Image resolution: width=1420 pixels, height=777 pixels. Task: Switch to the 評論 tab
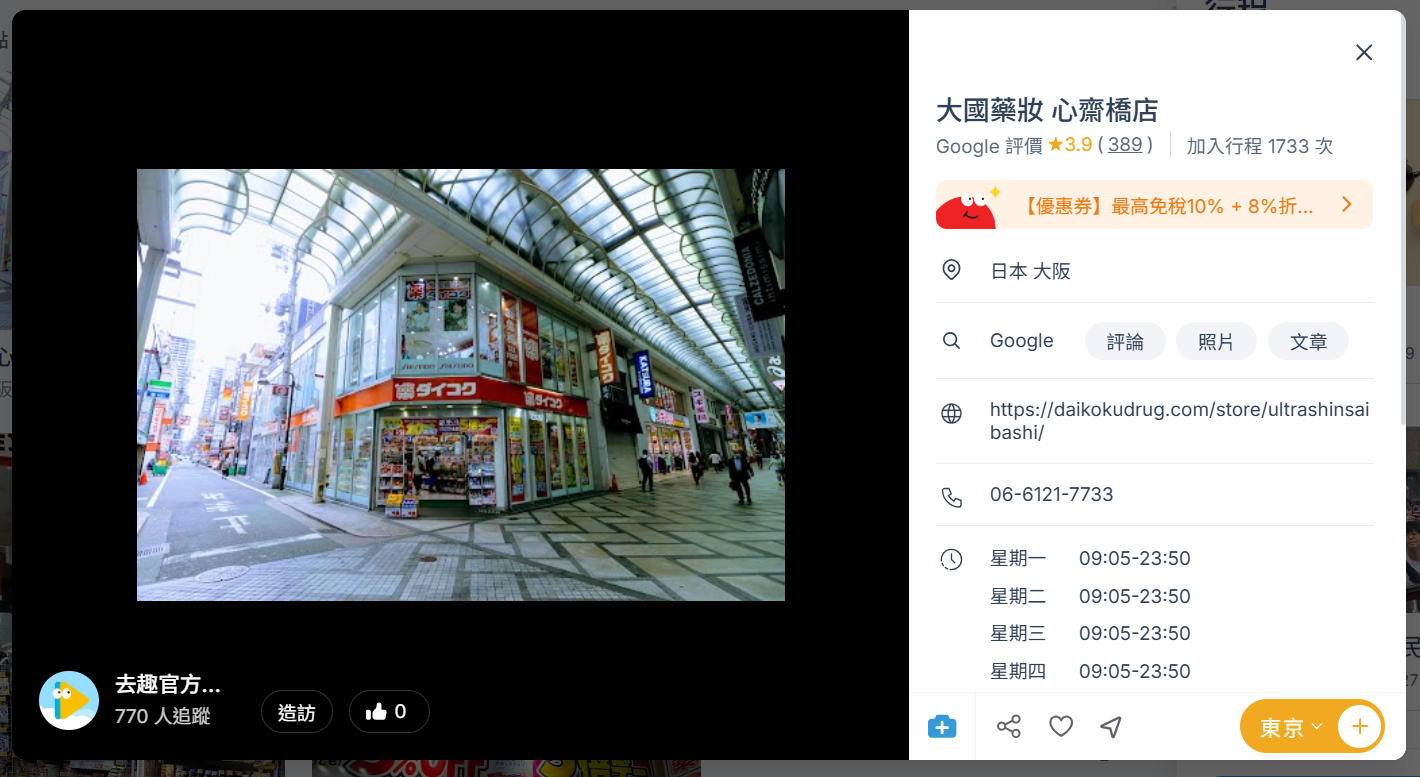[x=1125, y=340]
